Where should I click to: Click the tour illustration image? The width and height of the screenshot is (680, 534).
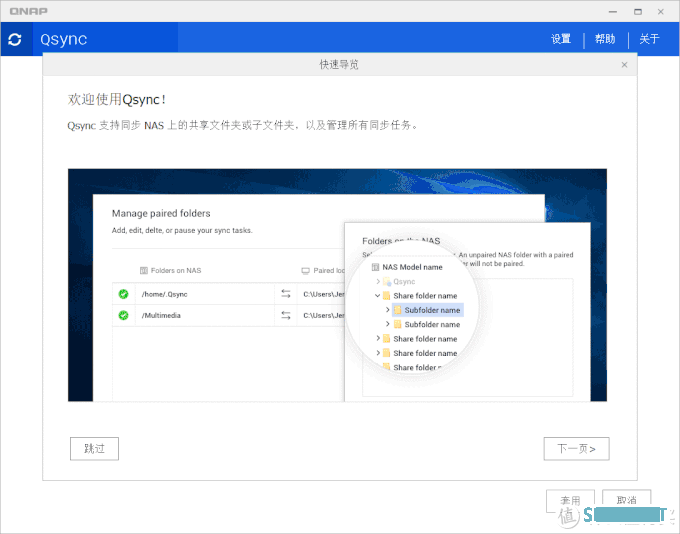point(337,285)
